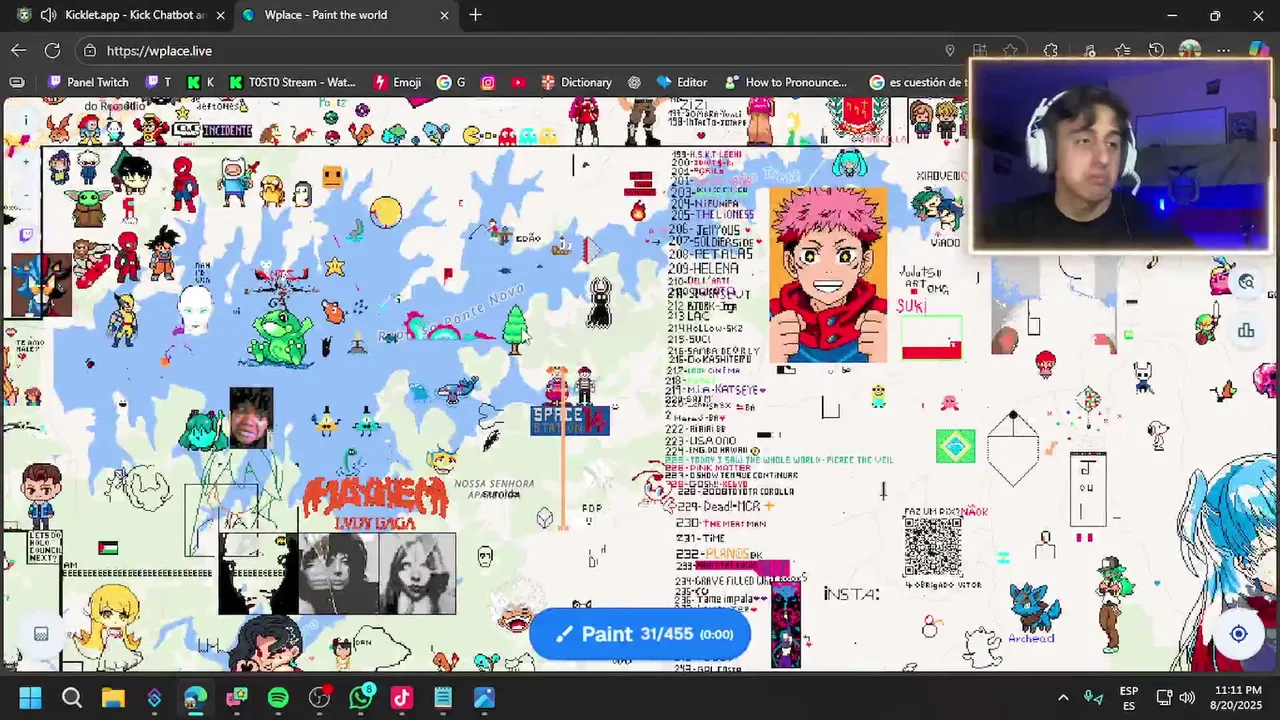Click the QR code pixel art
Screen dimensions: 1280x720
click(x=932, y=547)
